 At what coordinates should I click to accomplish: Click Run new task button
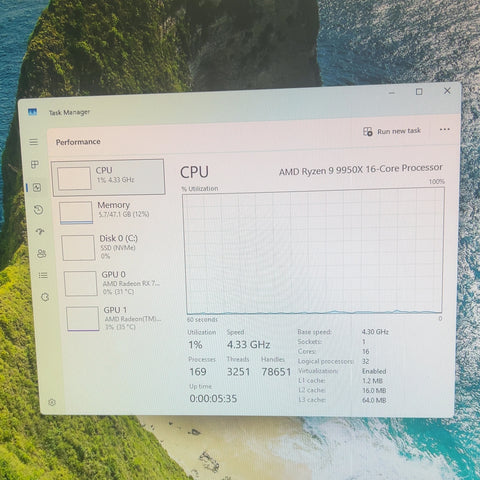point(392,131)
